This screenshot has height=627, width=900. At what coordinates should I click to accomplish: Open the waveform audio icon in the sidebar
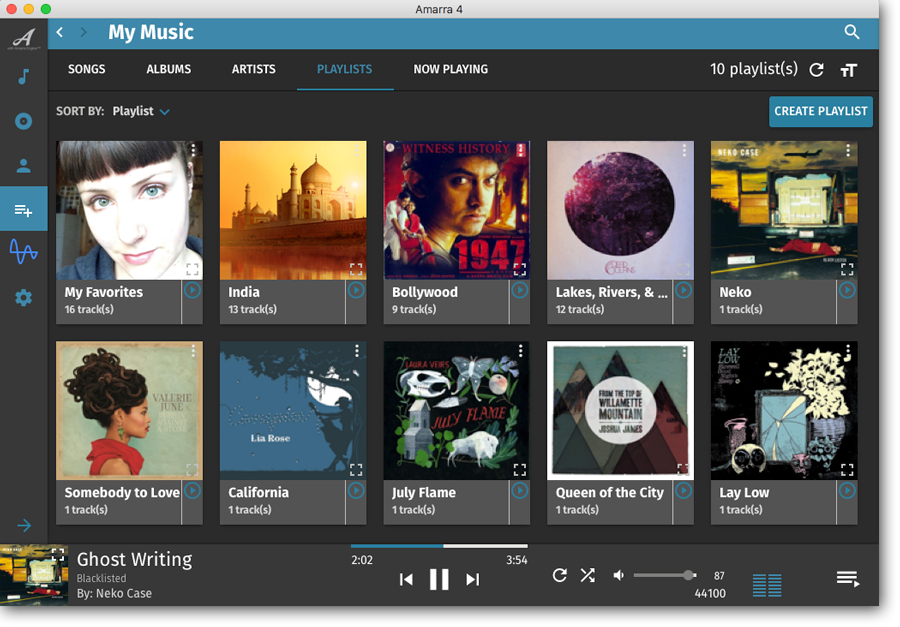click(24, 251)
